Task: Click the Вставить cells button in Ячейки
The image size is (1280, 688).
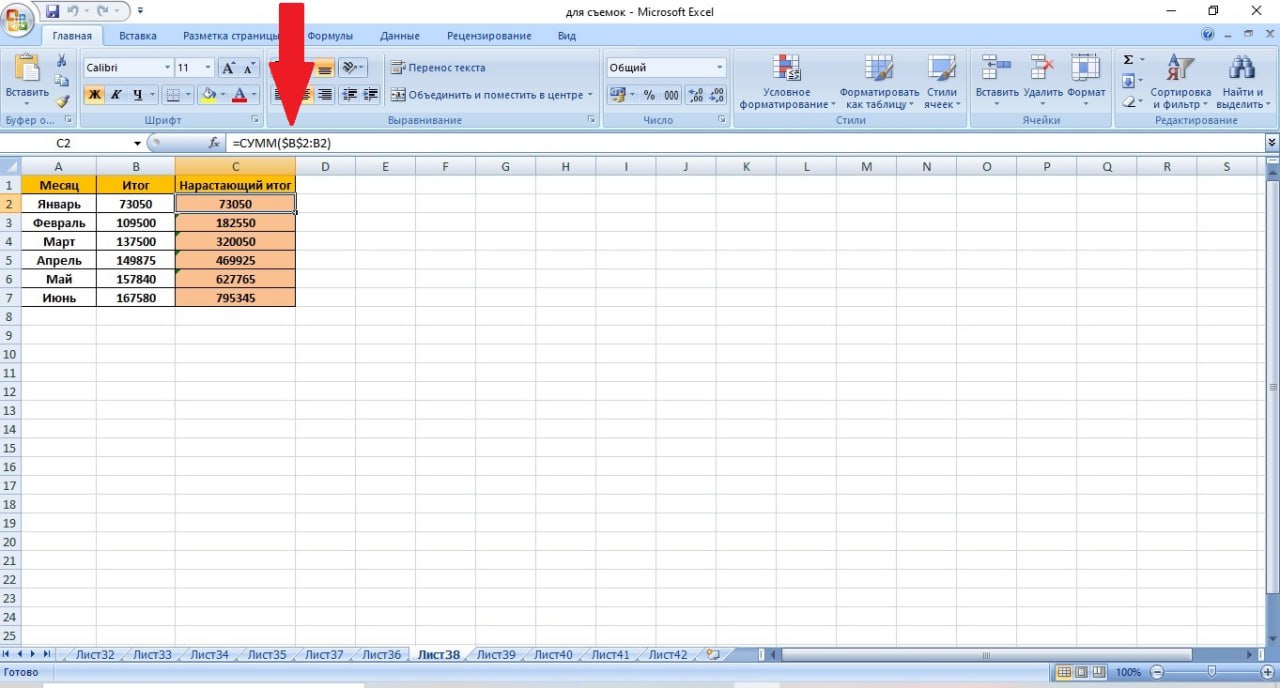Action: click(x=997, y=81)
